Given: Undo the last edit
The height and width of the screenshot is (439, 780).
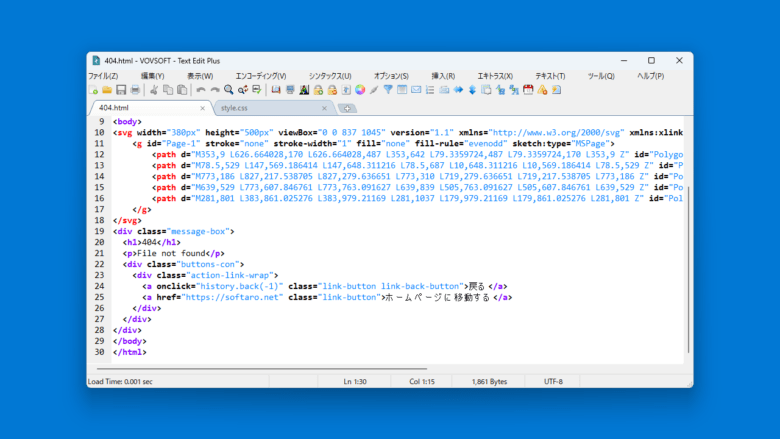Looking at the screenshot, I should coord(200,90).
